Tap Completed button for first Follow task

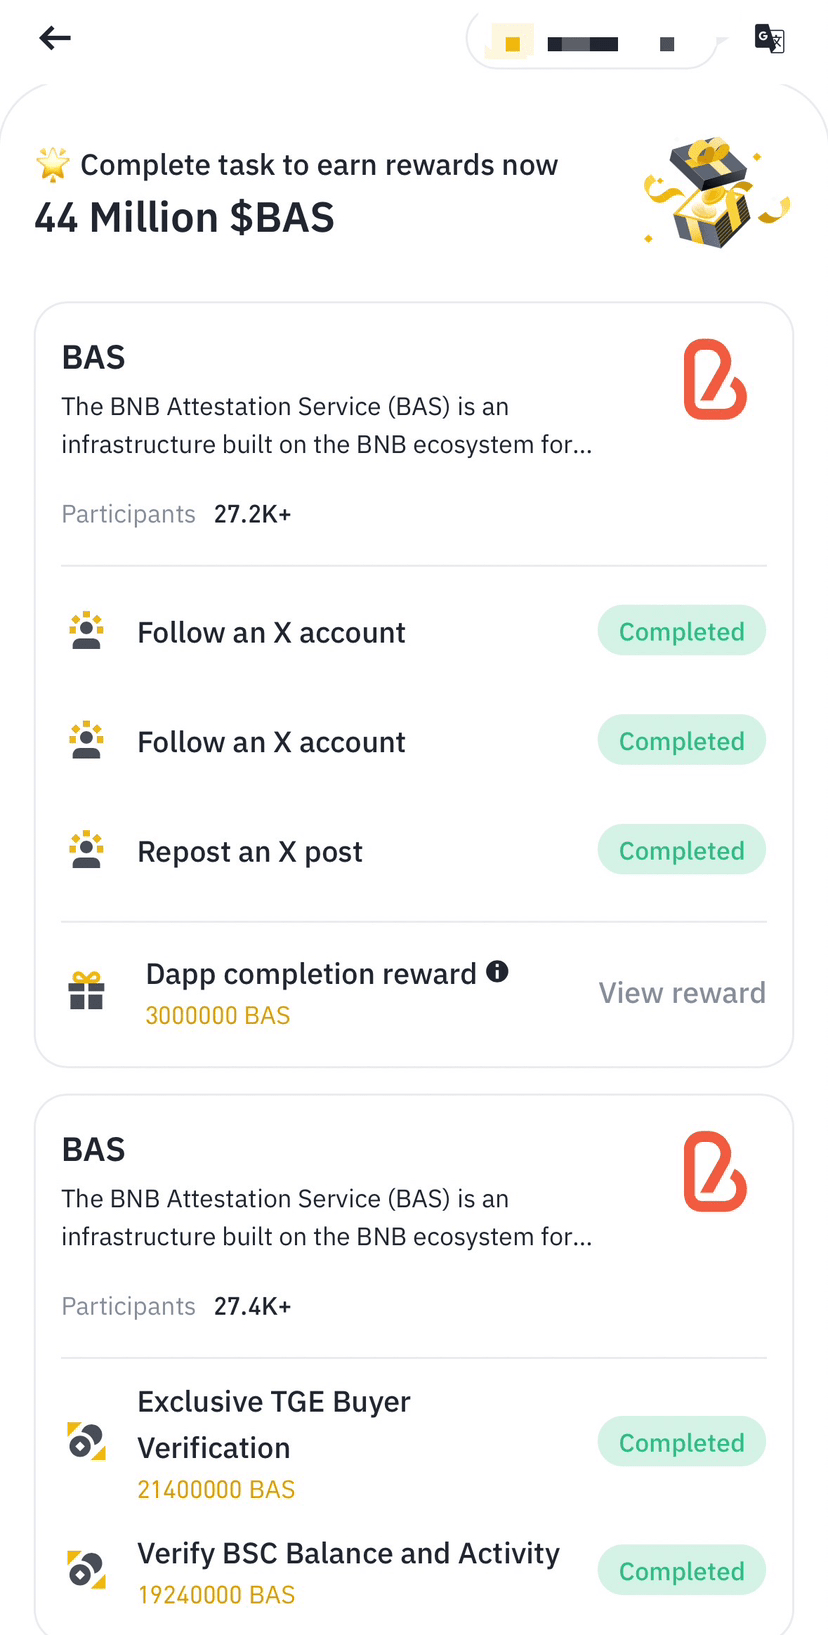(682, 631)
